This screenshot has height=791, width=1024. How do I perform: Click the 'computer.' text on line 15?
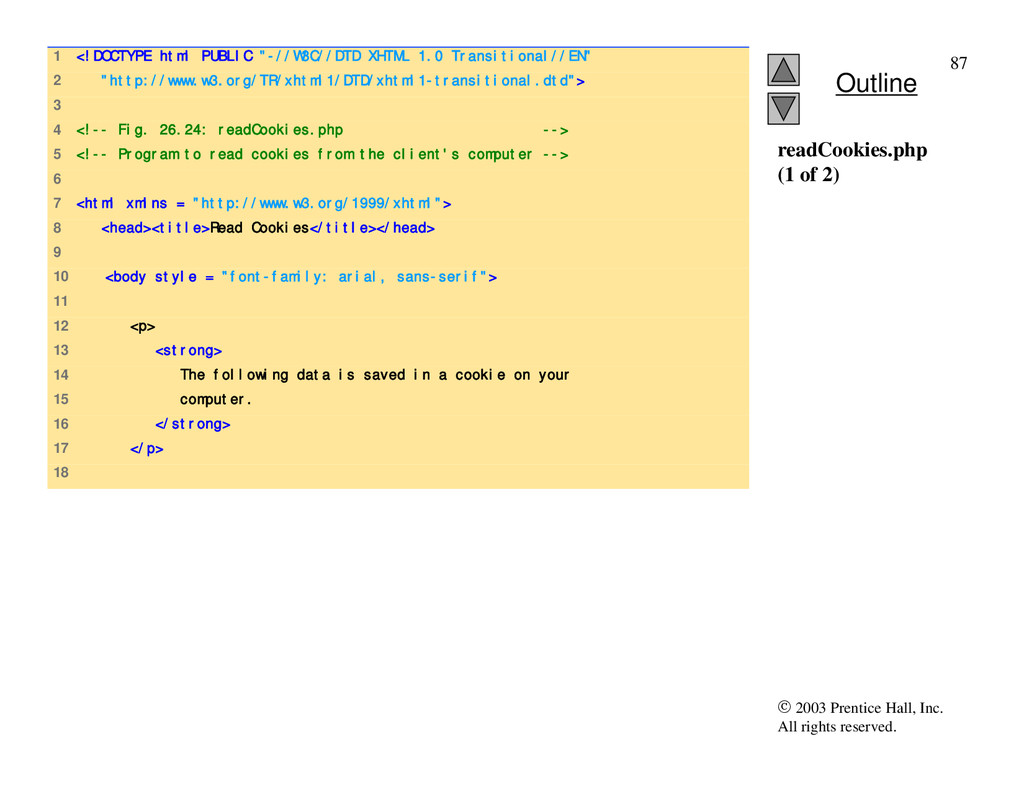click(x=216, y=400)
